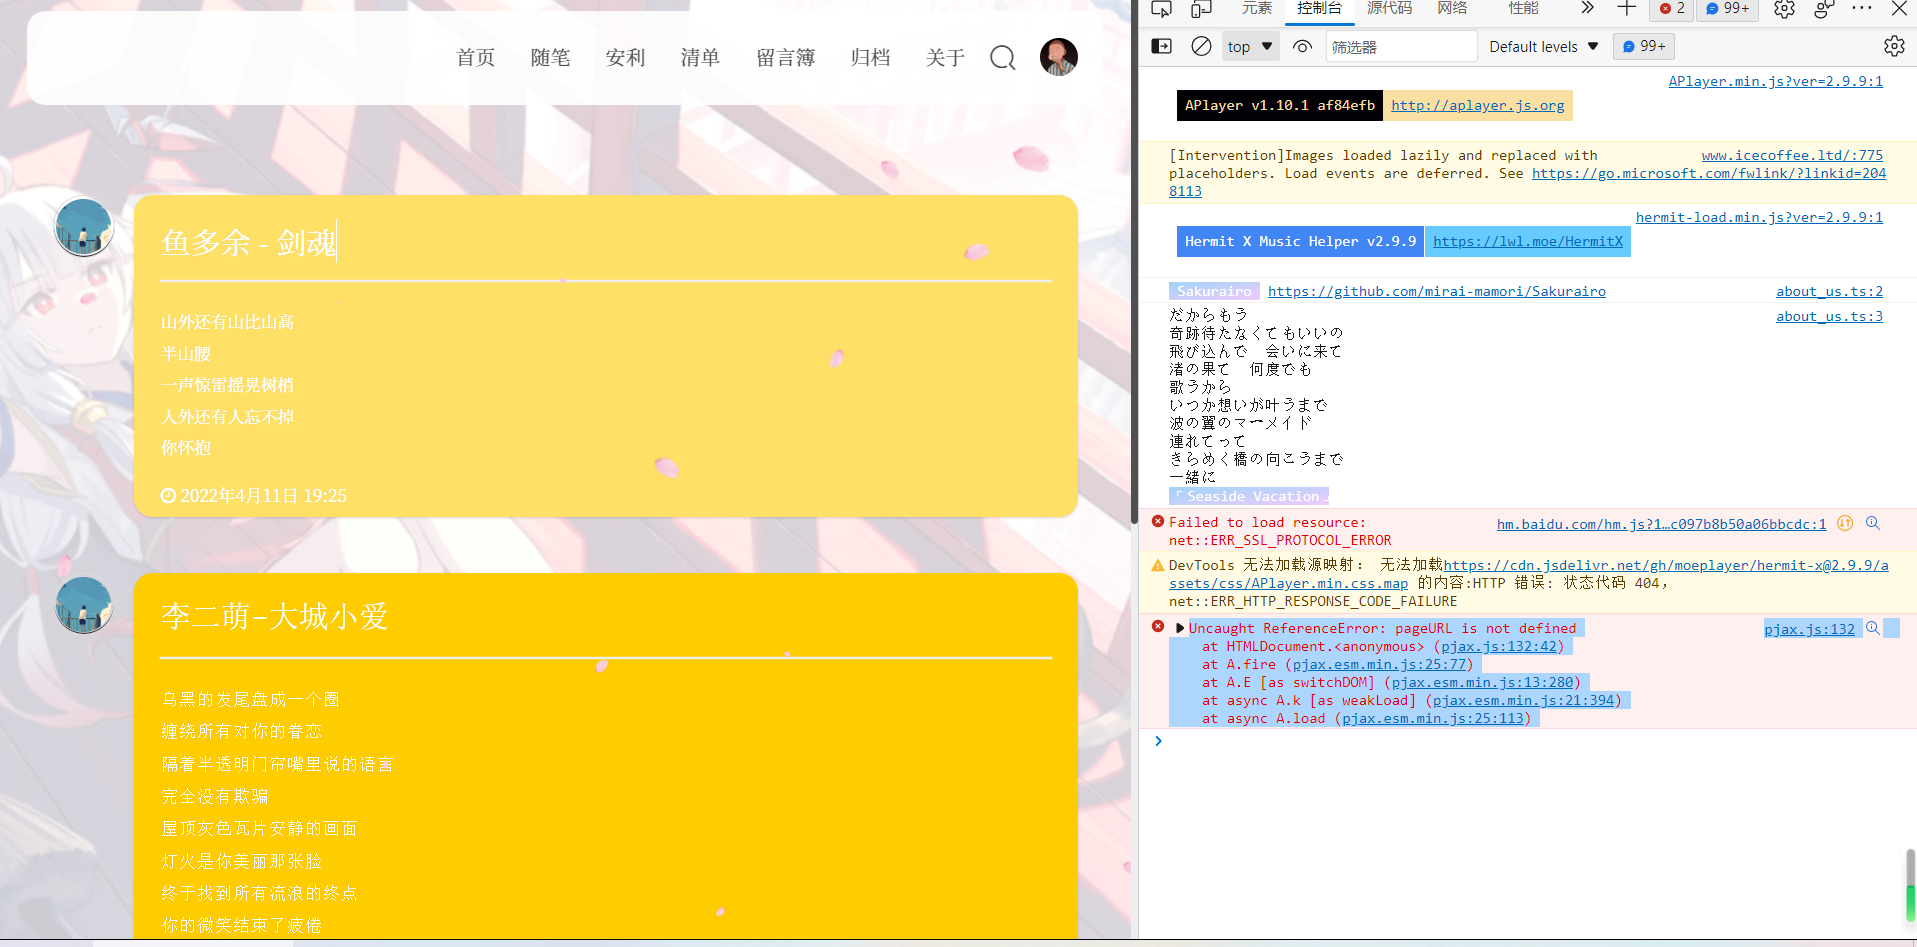The height and width of the screenshot is (947, 1917).
Task: Open DevTools settings gear
Action: [x=1784, y=9]
